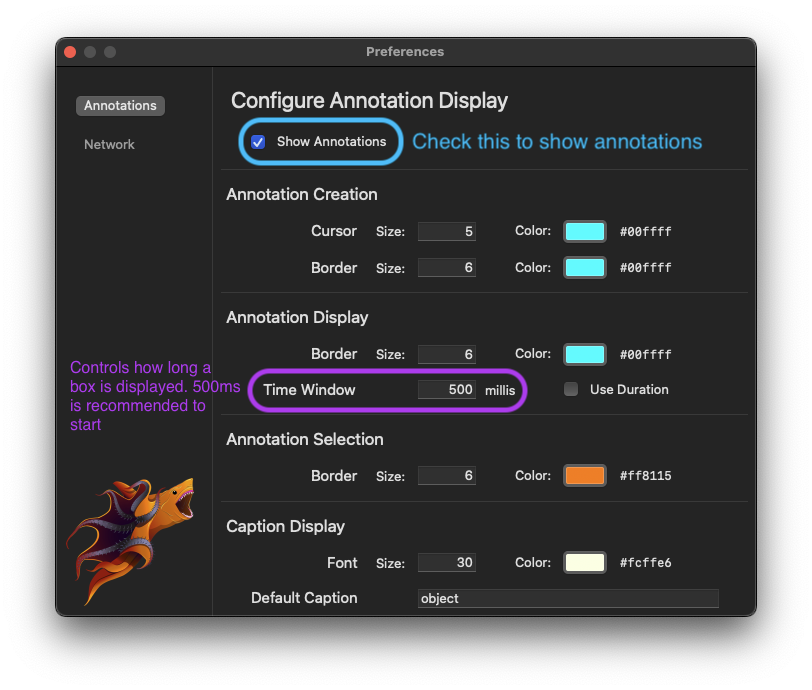Edit the Annotation Selection Border size
The width and height of the screenshot is (812, 690).
click(x=447, y=475)
